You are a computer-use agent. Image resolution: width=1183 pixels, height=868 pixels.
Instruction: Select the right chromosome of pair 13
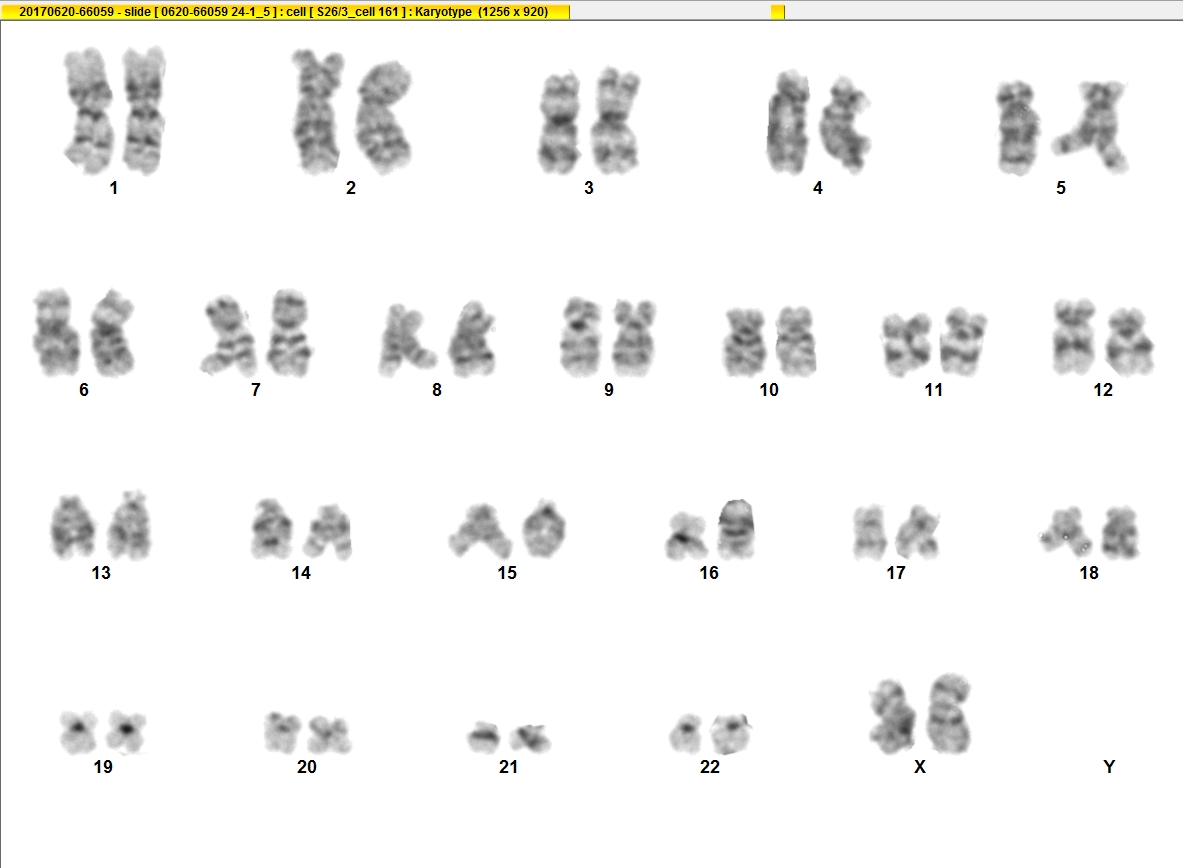coord(130,525)
